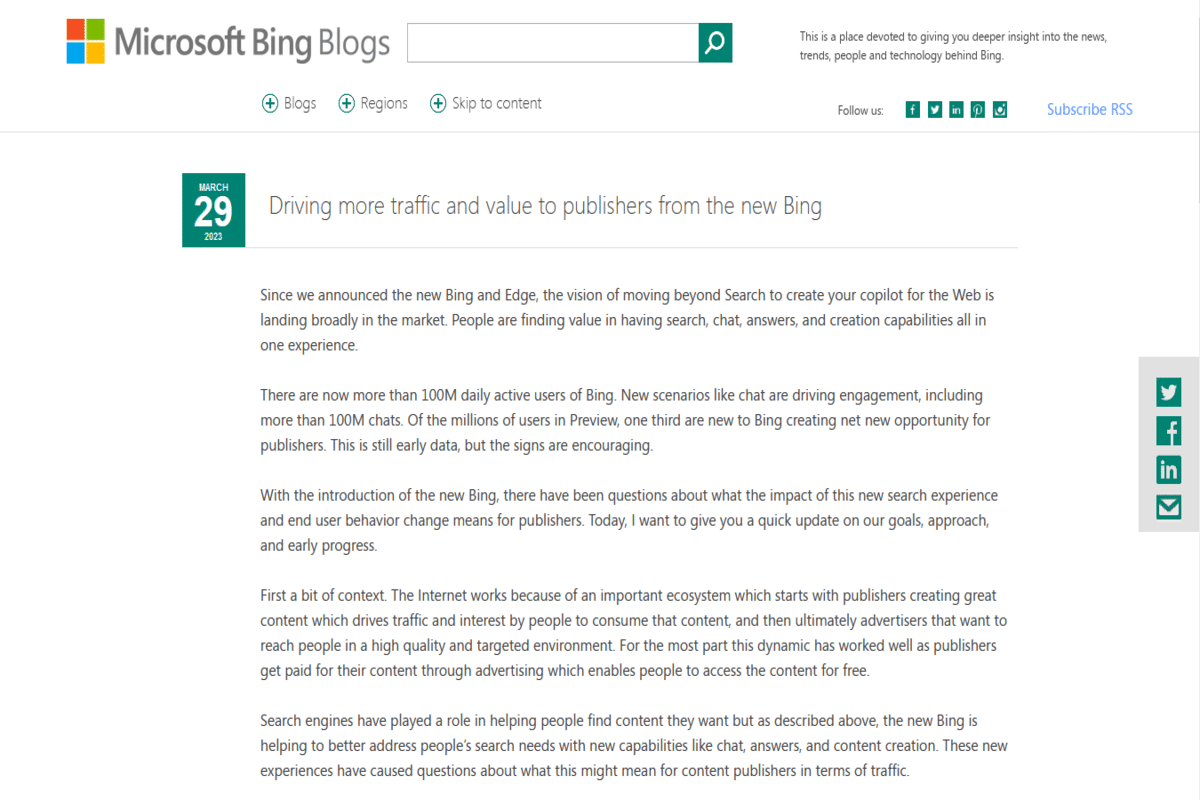Click the plus icon beside Skip to content
This screenshot has height=800, width=1200.
coord(438,103)
